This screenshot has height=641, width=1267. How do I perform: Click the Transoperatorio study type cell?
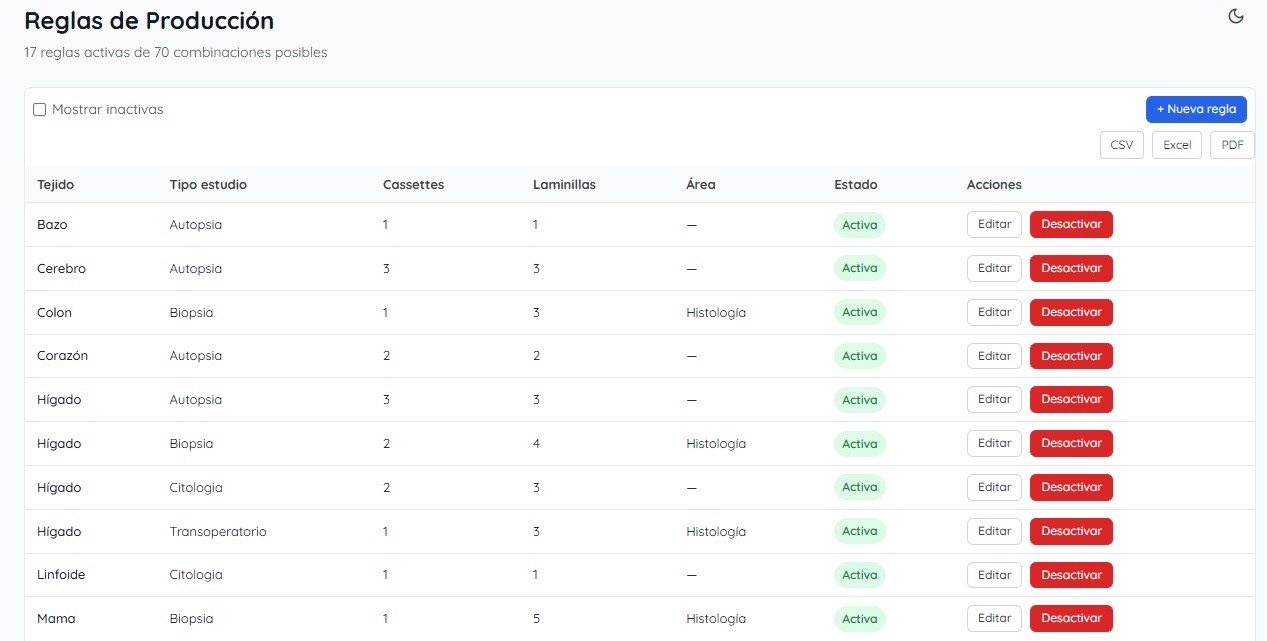pyautogui.click(x=218, y=532)
